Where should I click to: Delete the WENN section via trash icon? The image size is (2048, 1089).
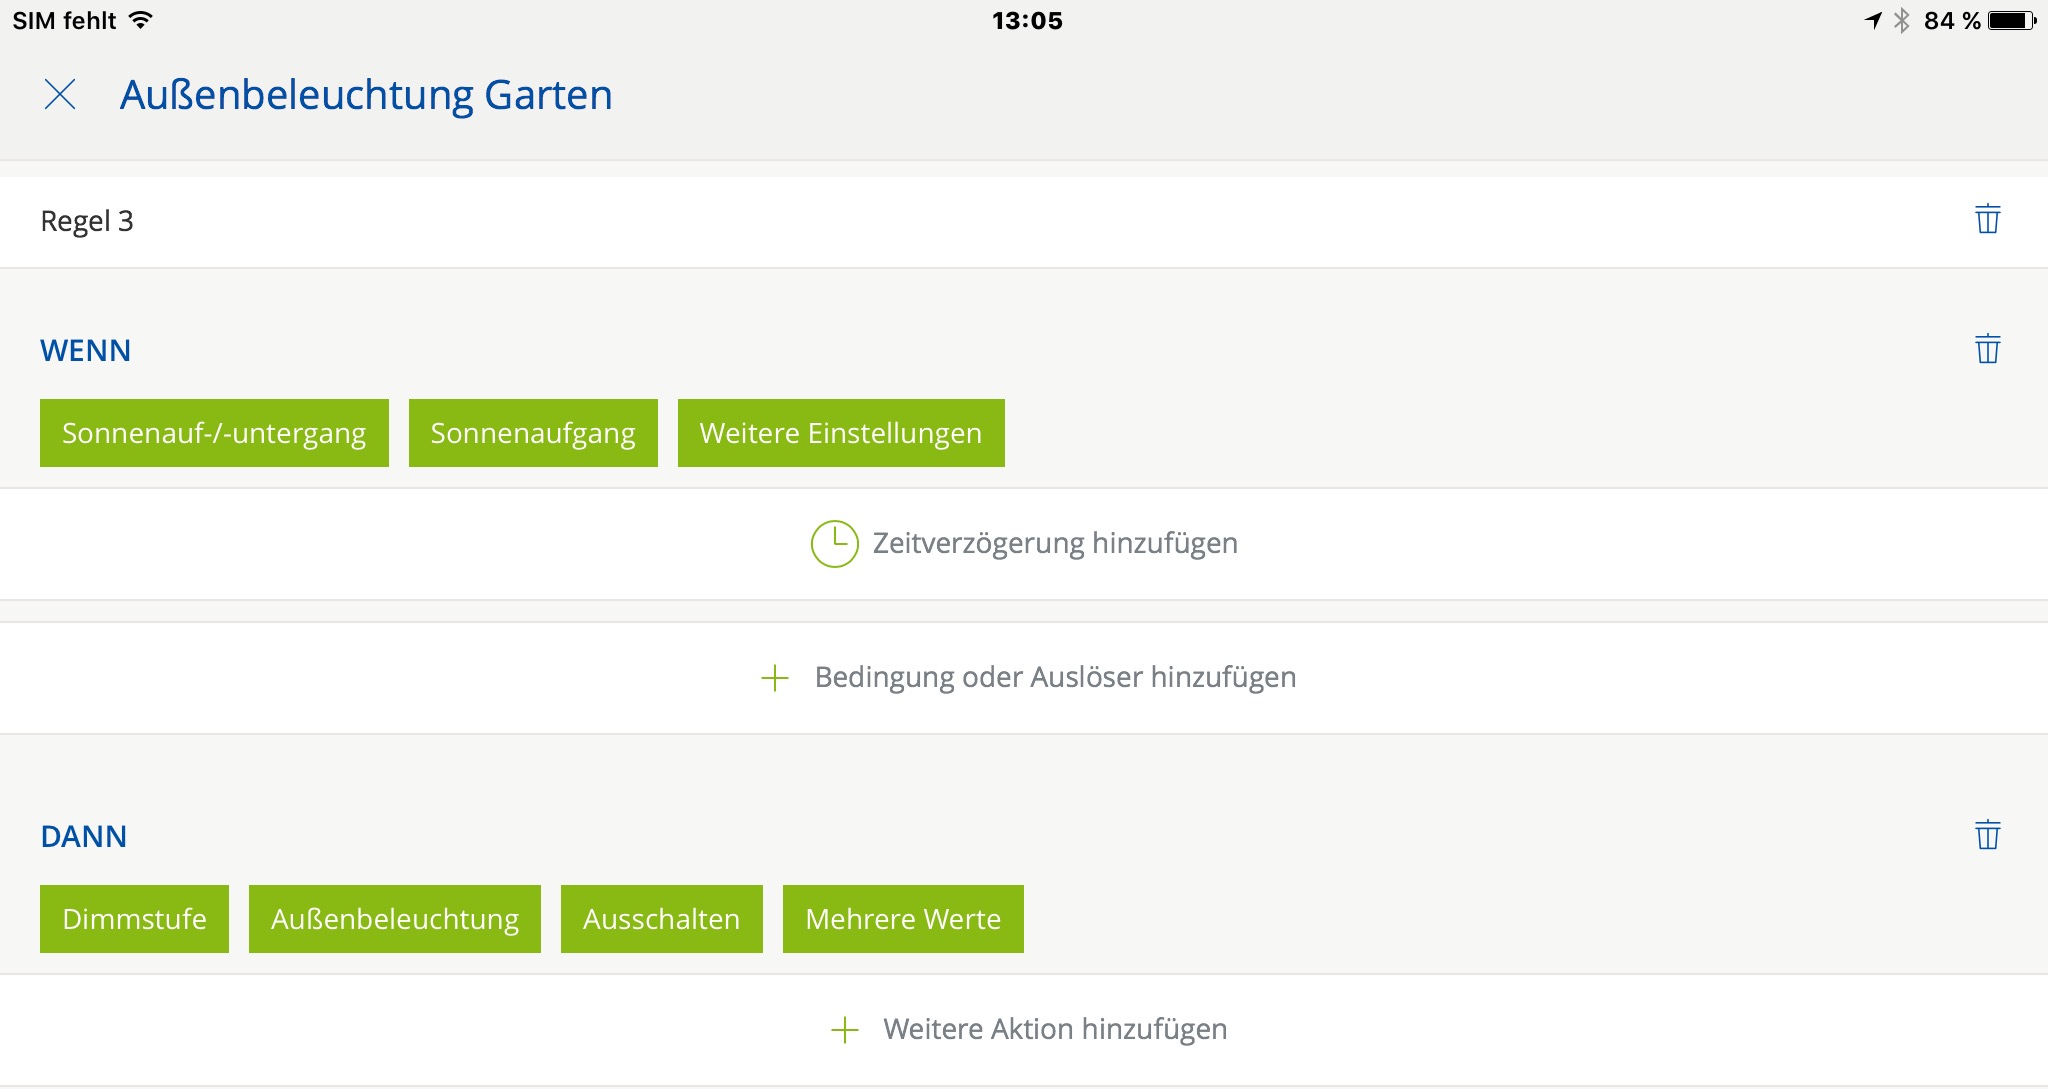(1987, 349)
